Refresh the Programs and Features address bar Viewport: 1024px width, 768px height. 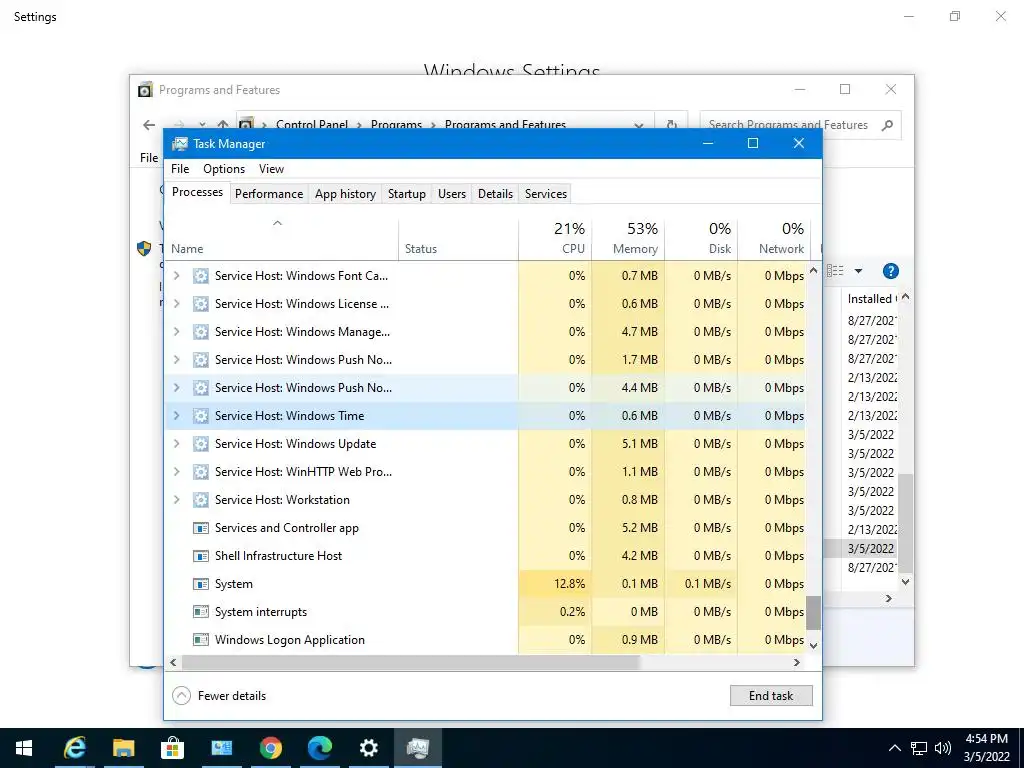(671, 125)
